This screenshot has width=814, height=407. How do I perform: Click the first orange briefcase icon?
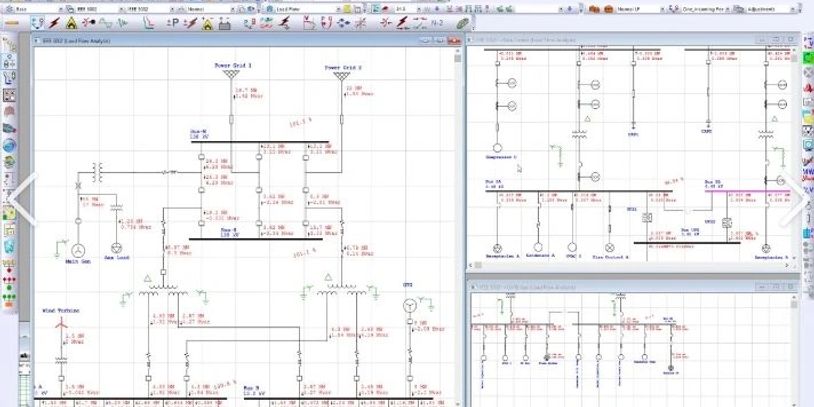[x=594, y=9]
